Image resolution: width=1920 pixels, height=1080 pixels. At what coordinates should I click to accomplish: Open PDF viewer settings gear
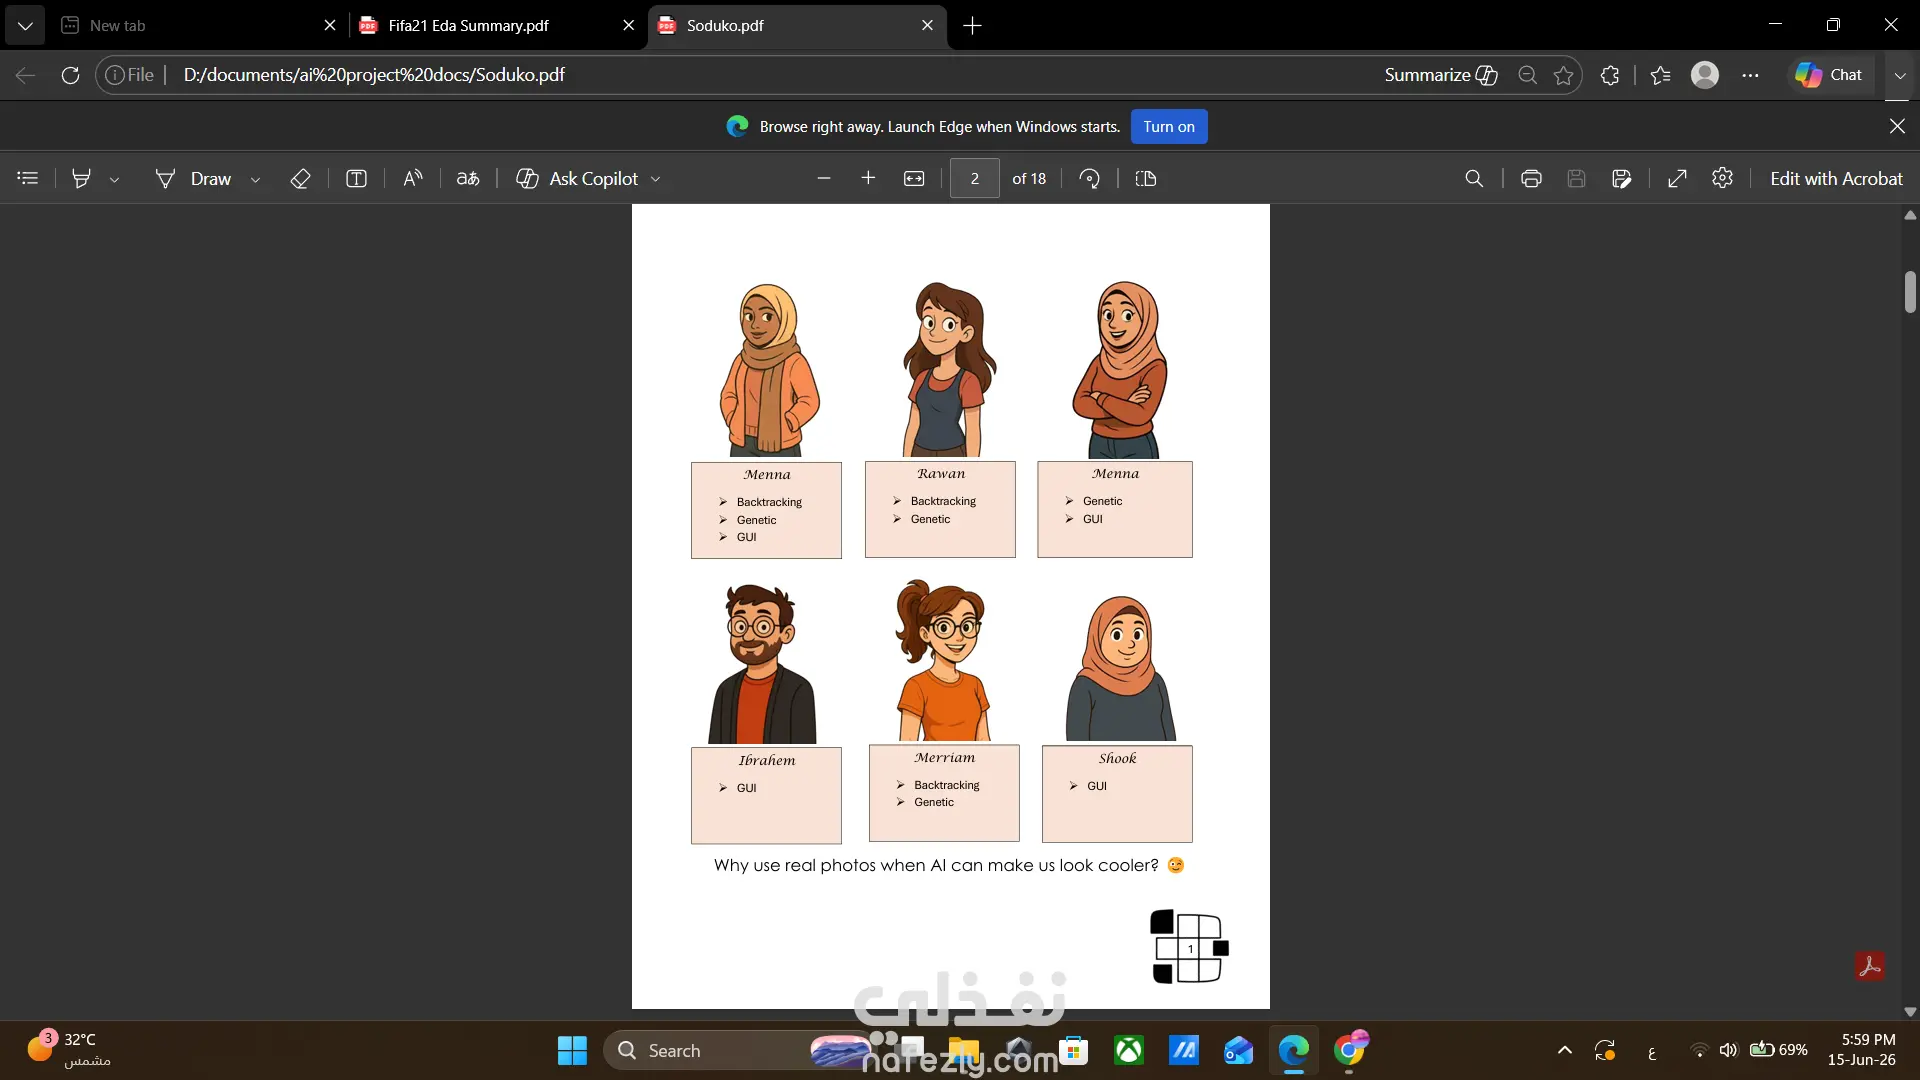pos(1722,178)
